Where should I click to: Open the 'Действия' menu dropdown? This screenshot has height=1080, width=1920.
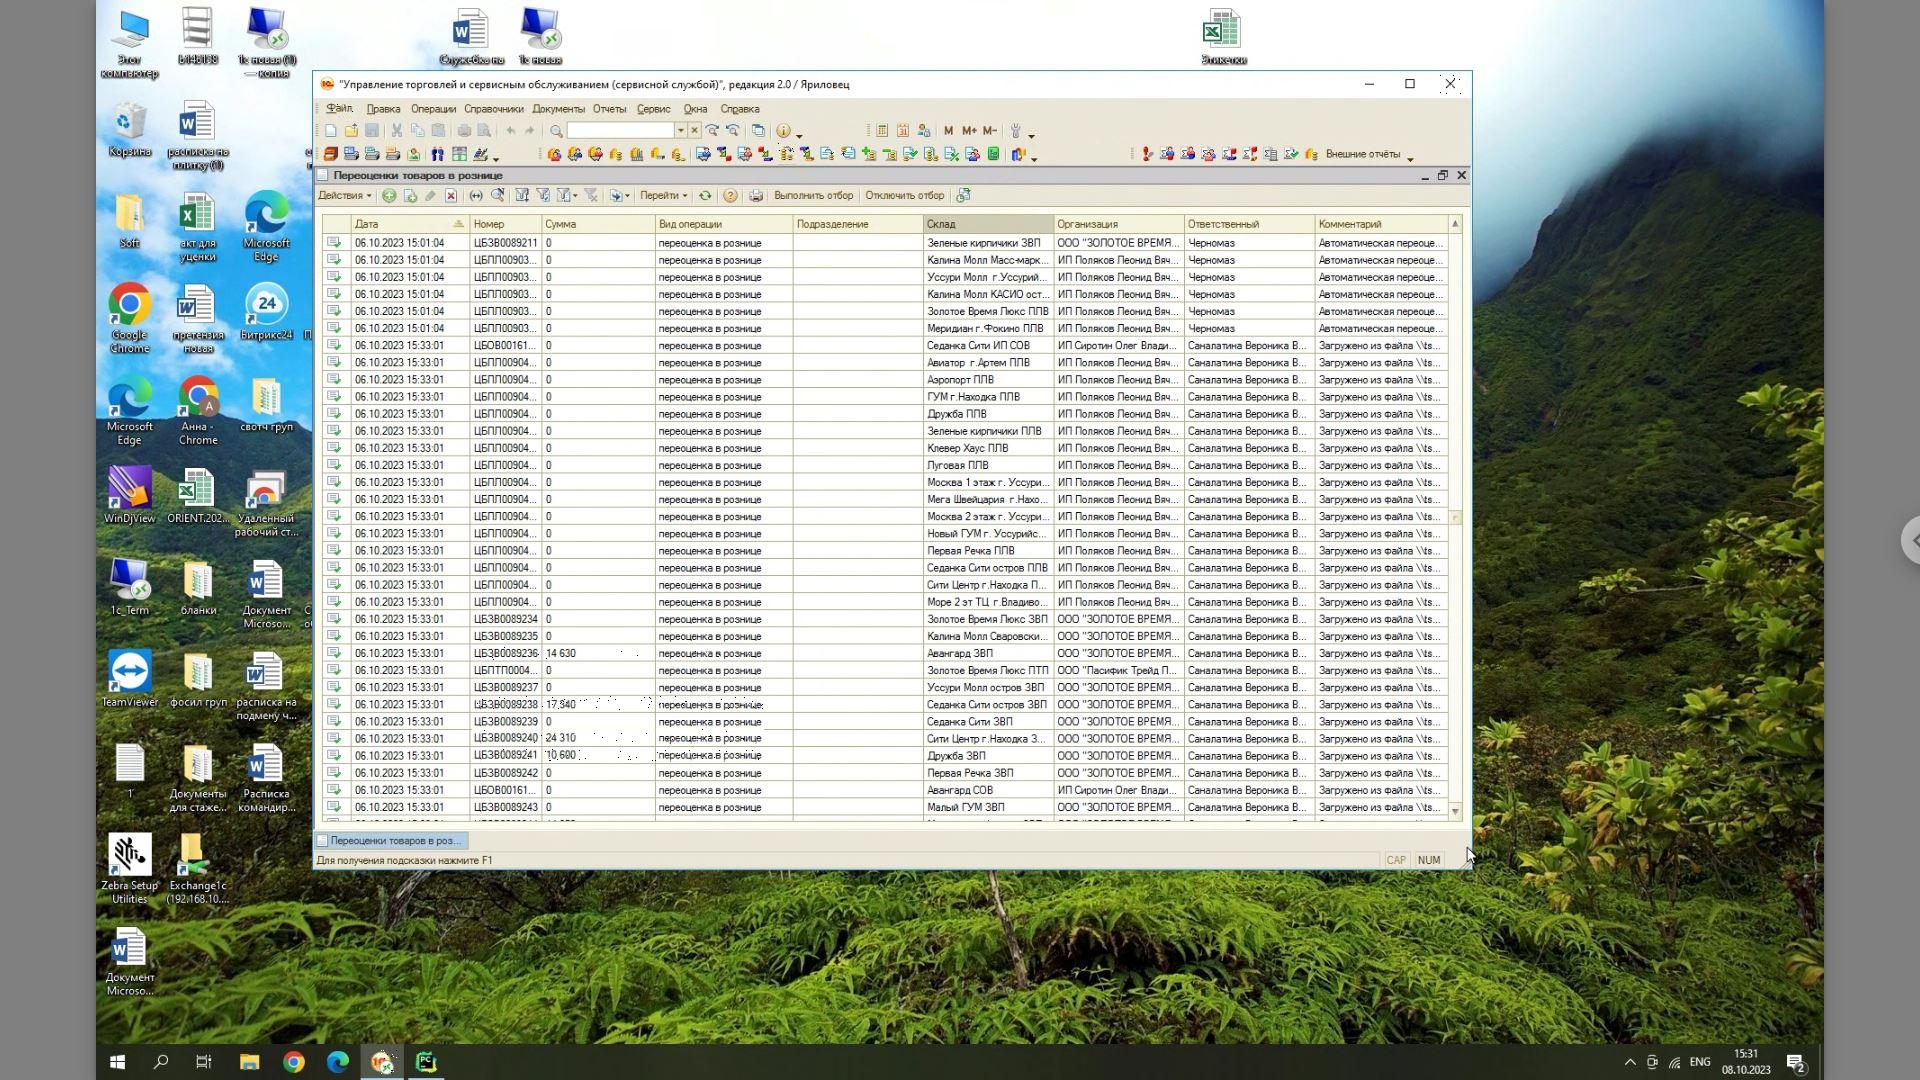(x=345, y=195)
